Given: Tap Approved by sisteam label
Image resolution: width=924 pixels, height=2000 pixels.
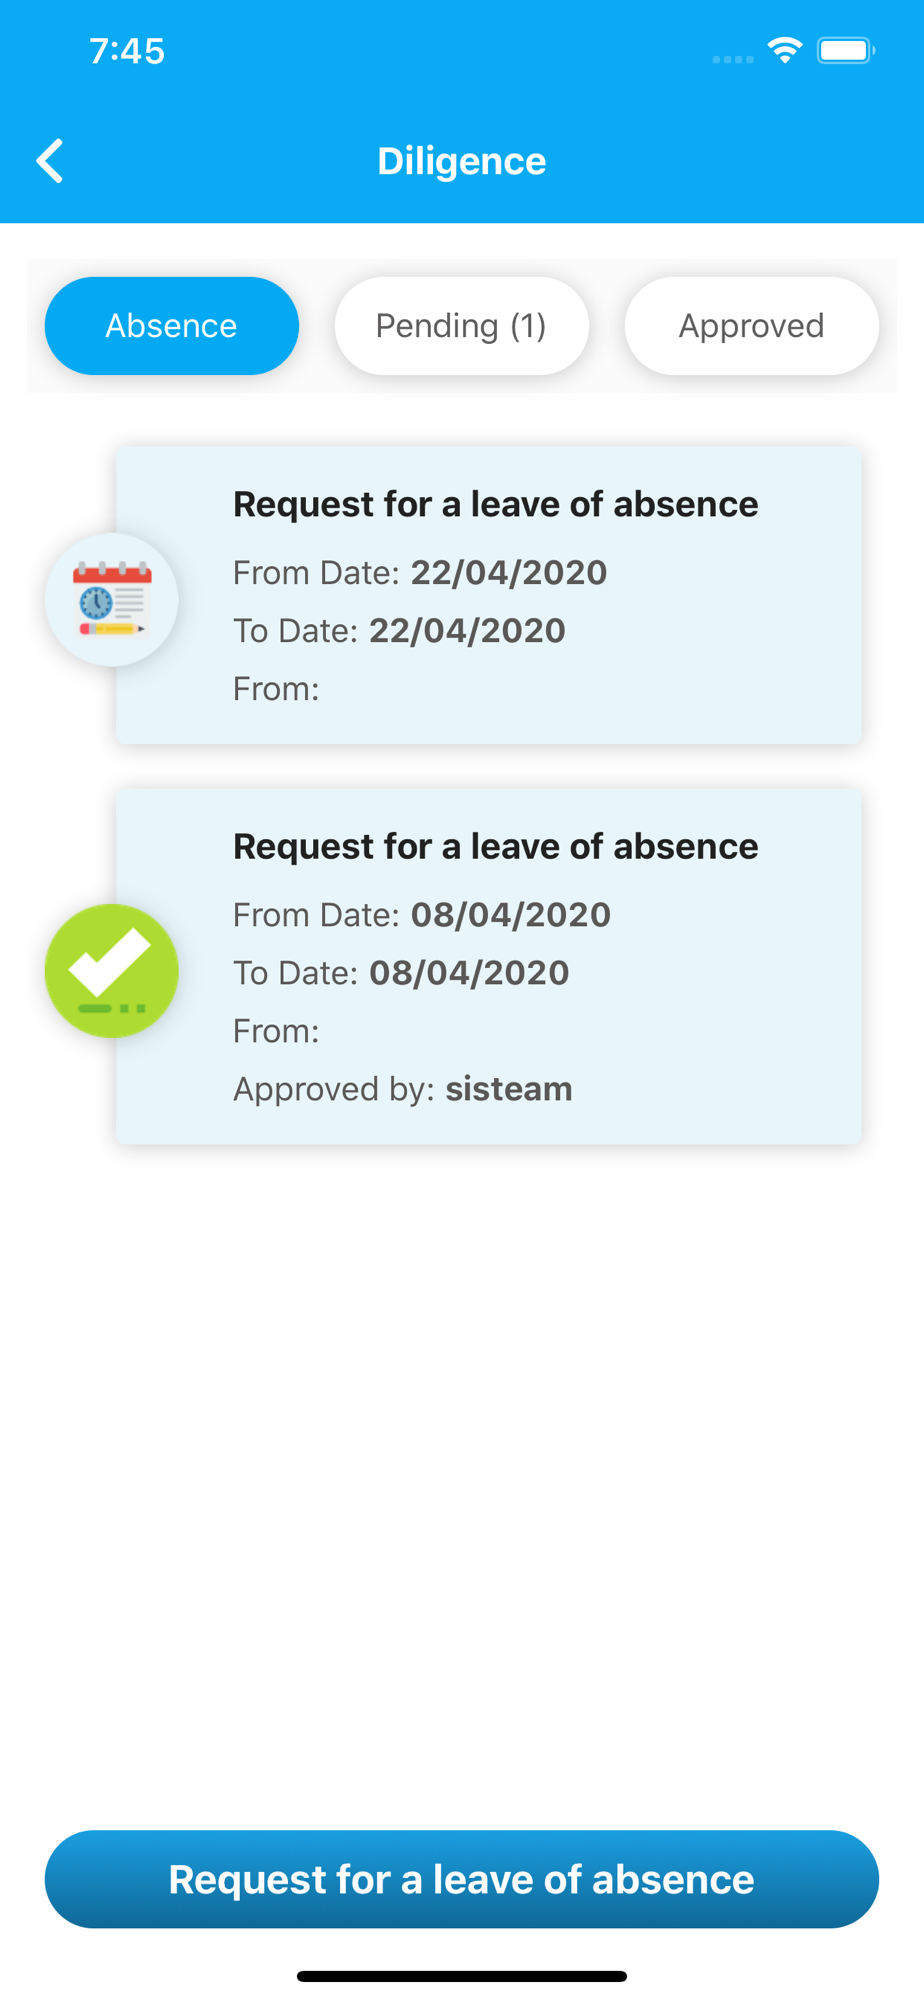Looking at the screenshot, I should (x=402, y=1089).
